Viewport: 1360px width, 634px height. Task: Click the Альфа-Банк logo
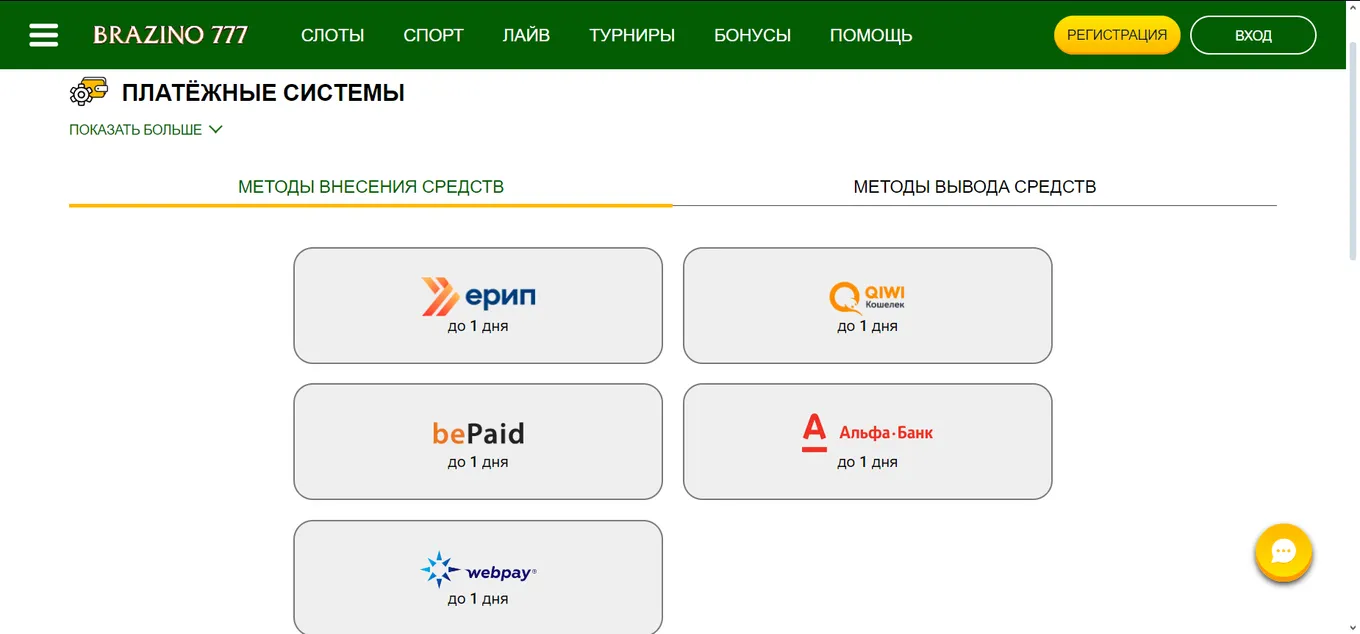pyautogui.click(x=867, y=433)
